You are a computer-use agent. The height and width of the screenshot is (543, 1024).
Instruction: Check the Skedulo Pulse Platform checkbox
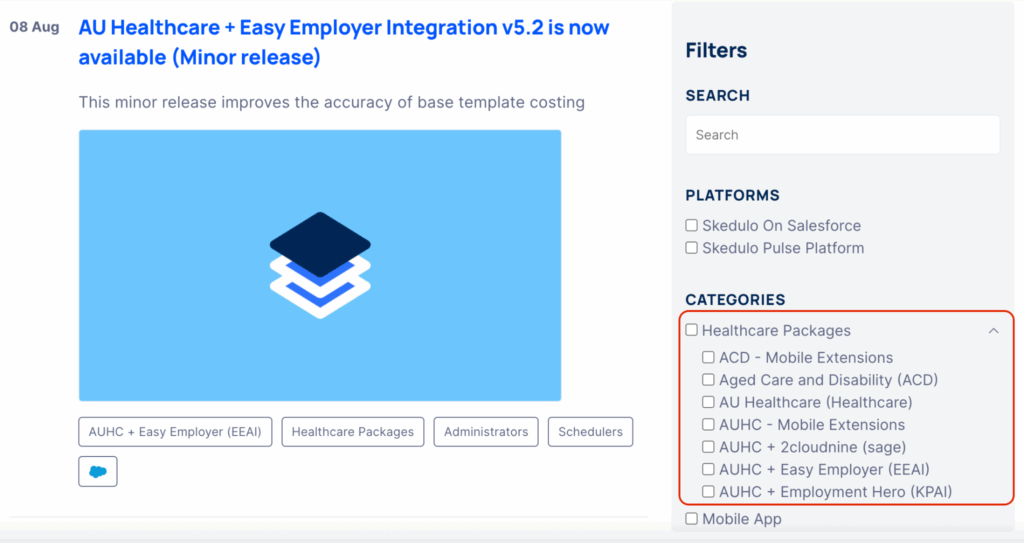[691, 248]
